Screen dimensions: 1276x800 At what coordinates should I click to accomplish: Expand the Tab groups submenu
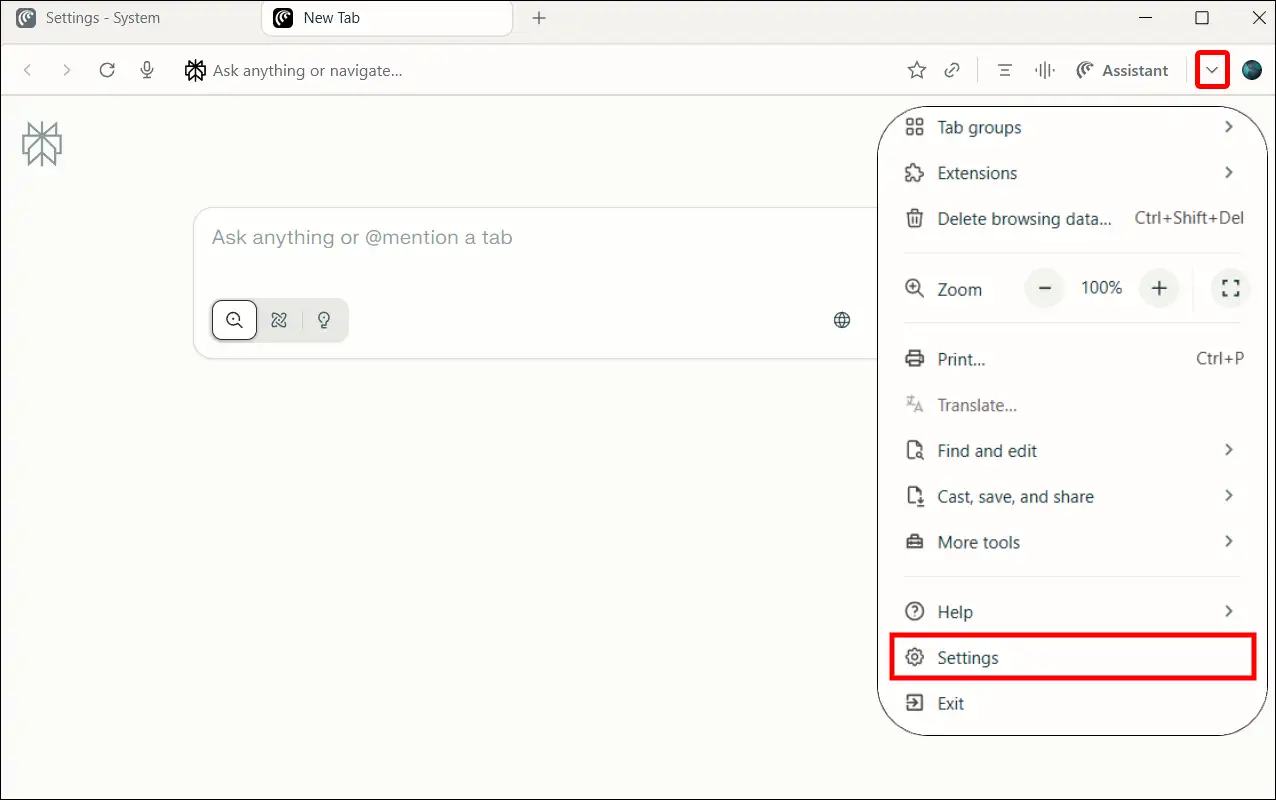pos(1072,128)
